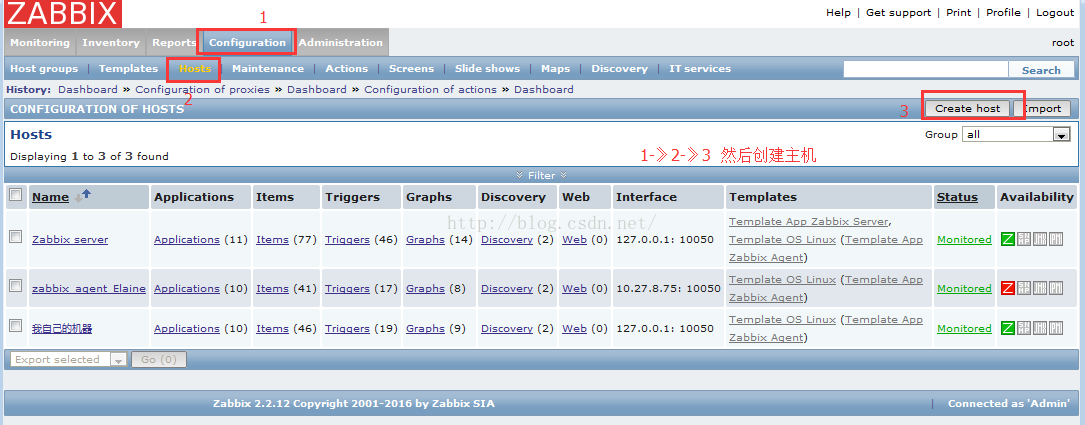The width and height of the screenshot is (1085, 425).
Task: Click Monitored status for zabbix_agent_Elaine
Action: pos(964,289)
